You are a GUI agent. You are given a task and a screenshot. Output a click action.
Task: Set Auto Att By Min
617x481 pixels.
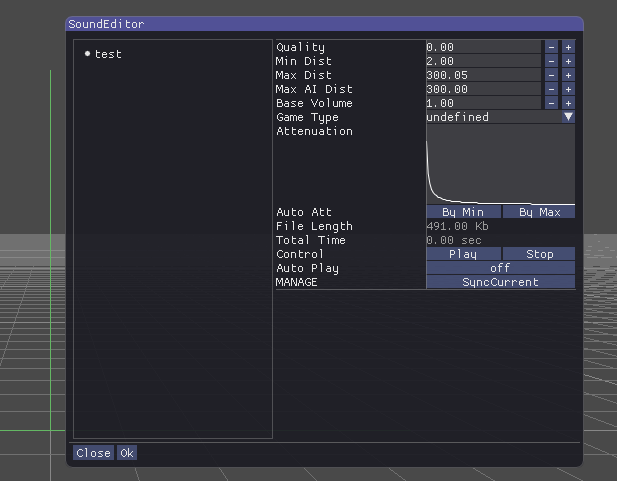tap(462, 212)
